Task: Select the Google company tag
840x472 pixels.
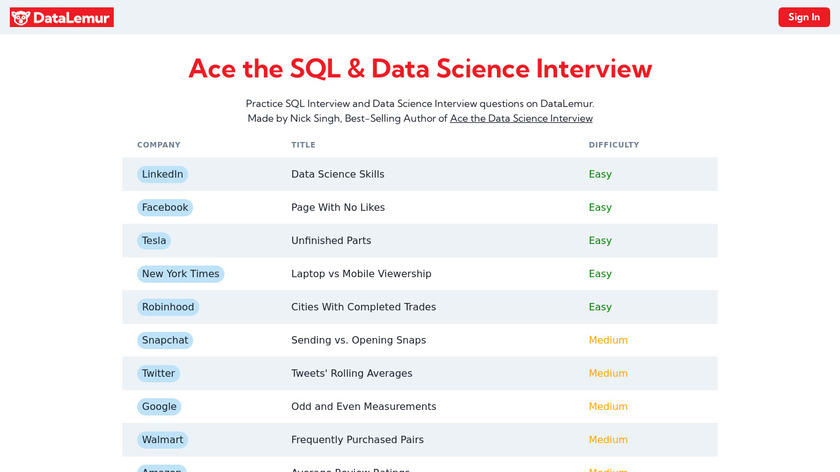Action: (159, 406)
